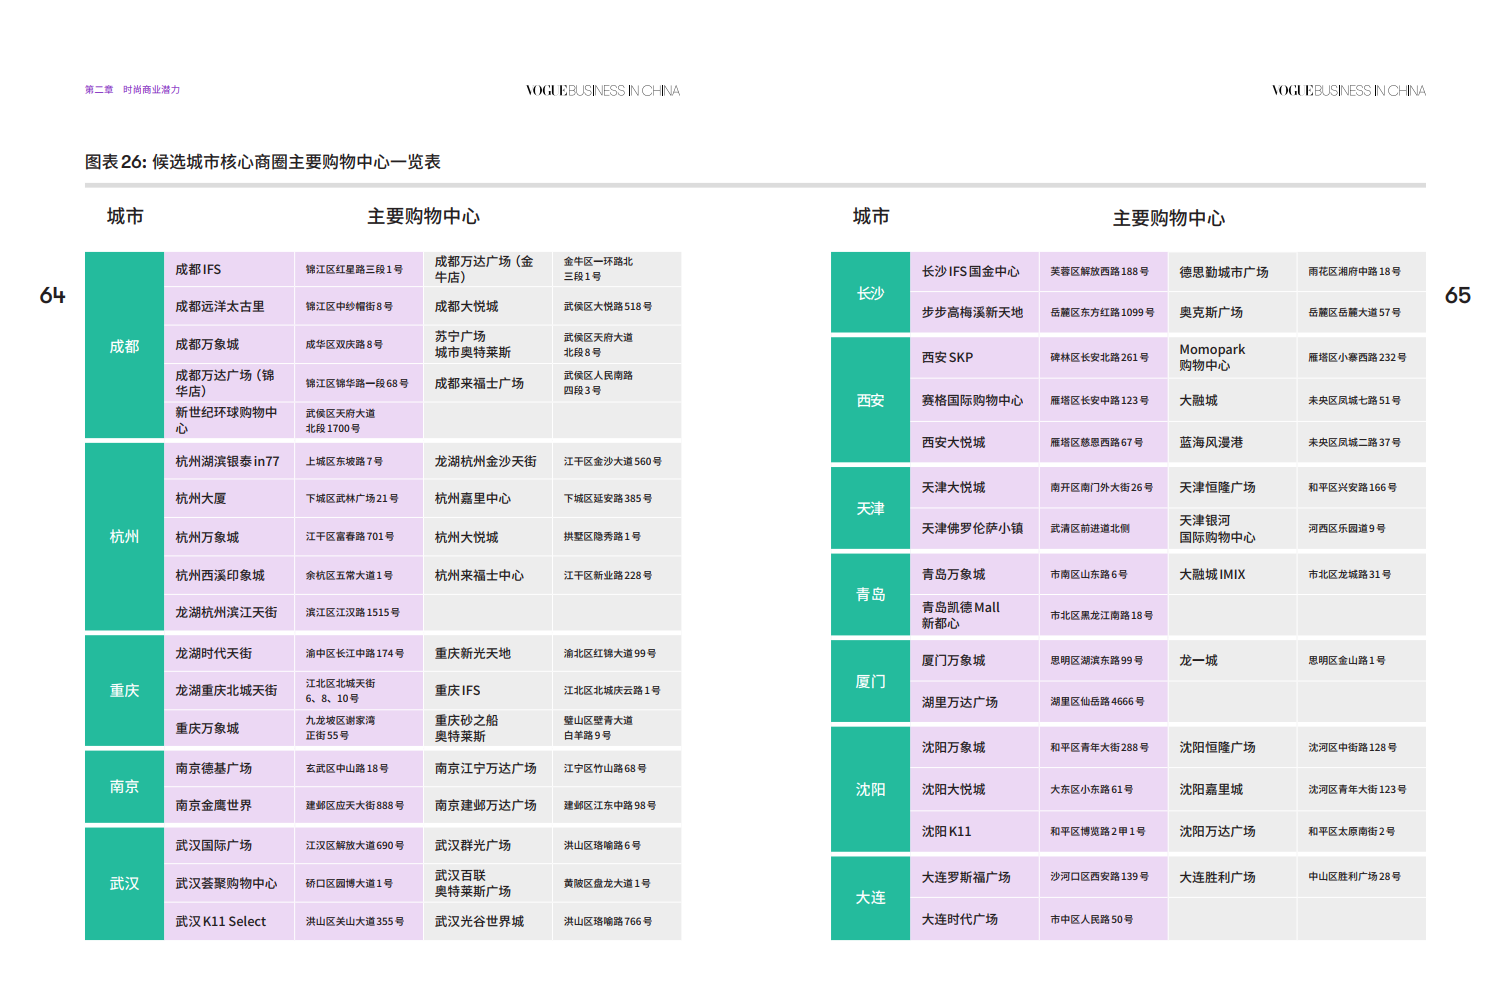
Task: Click the right page Vogue Business logo
Action: point(1348,91)
